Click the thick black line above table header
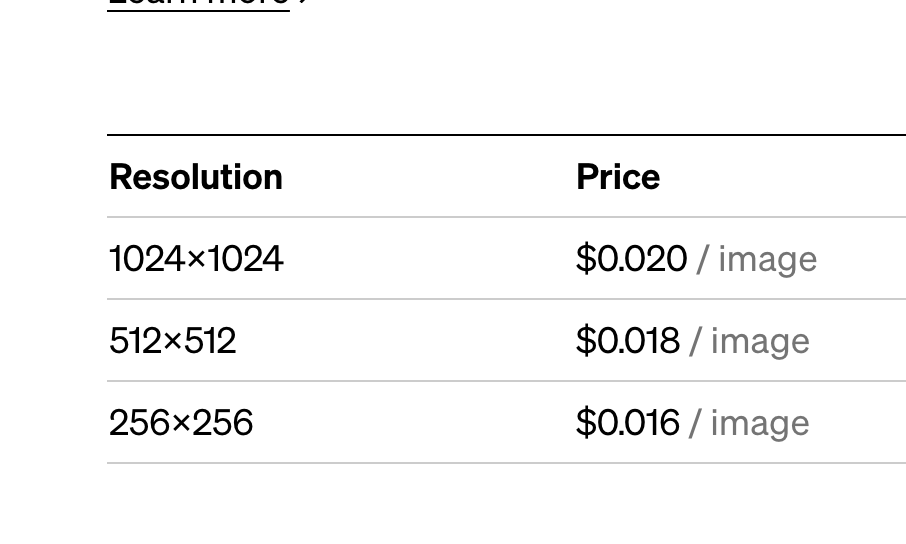The height and width of the screenshot is (544, 906). pyautogui.click(x=506, y=135)
